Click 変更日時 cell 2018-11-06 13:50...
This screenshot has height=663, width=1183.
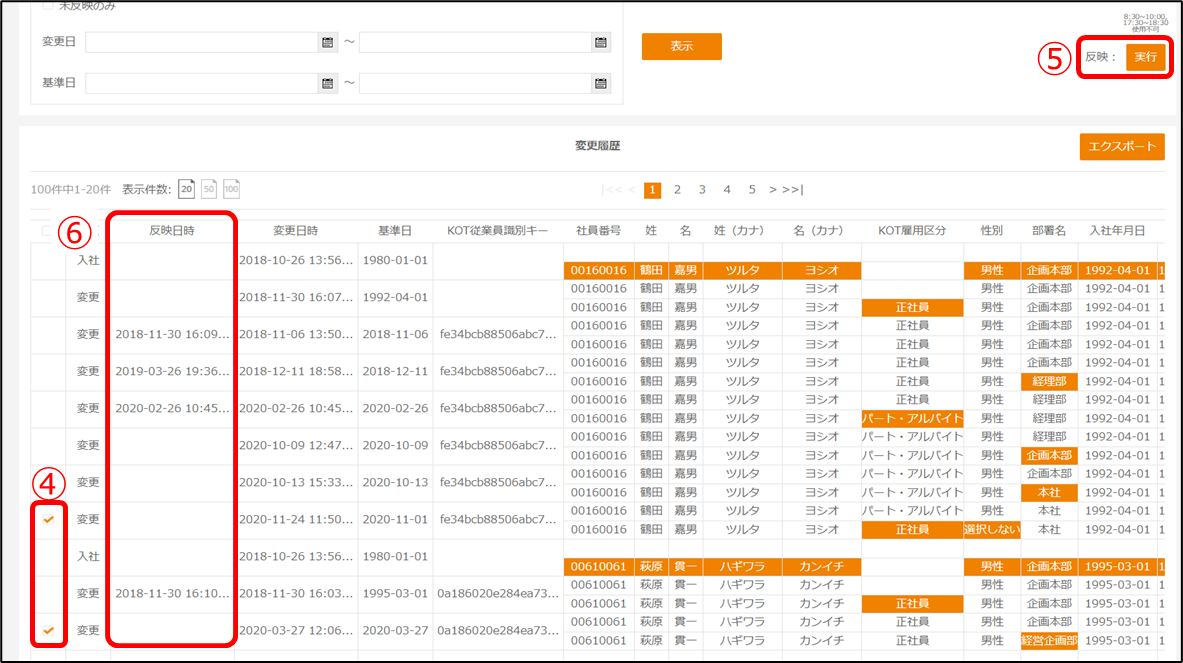296,334
